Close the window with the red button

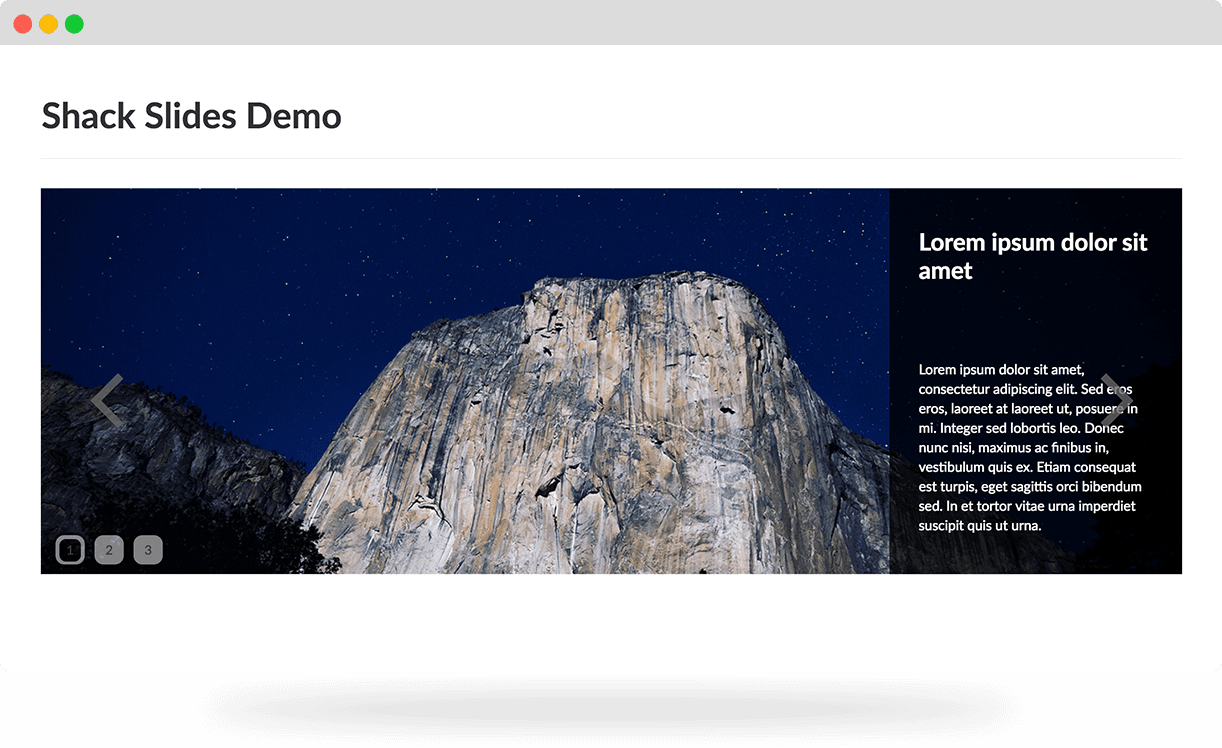(x=22, y=24)
